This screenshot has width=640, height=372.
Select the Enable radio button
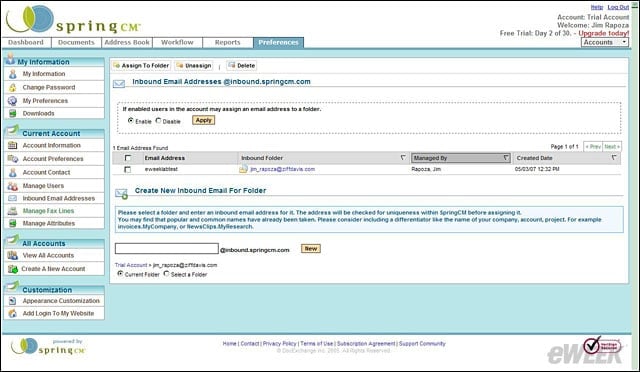pos(131,120)
